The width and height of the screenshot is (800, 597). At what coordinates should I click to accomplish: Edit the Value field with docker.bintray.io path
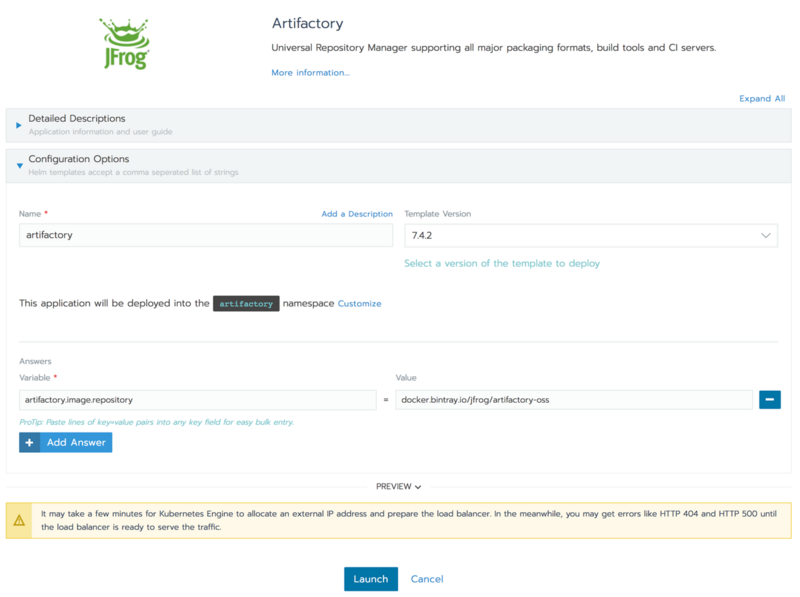click(x=574, y=400)
